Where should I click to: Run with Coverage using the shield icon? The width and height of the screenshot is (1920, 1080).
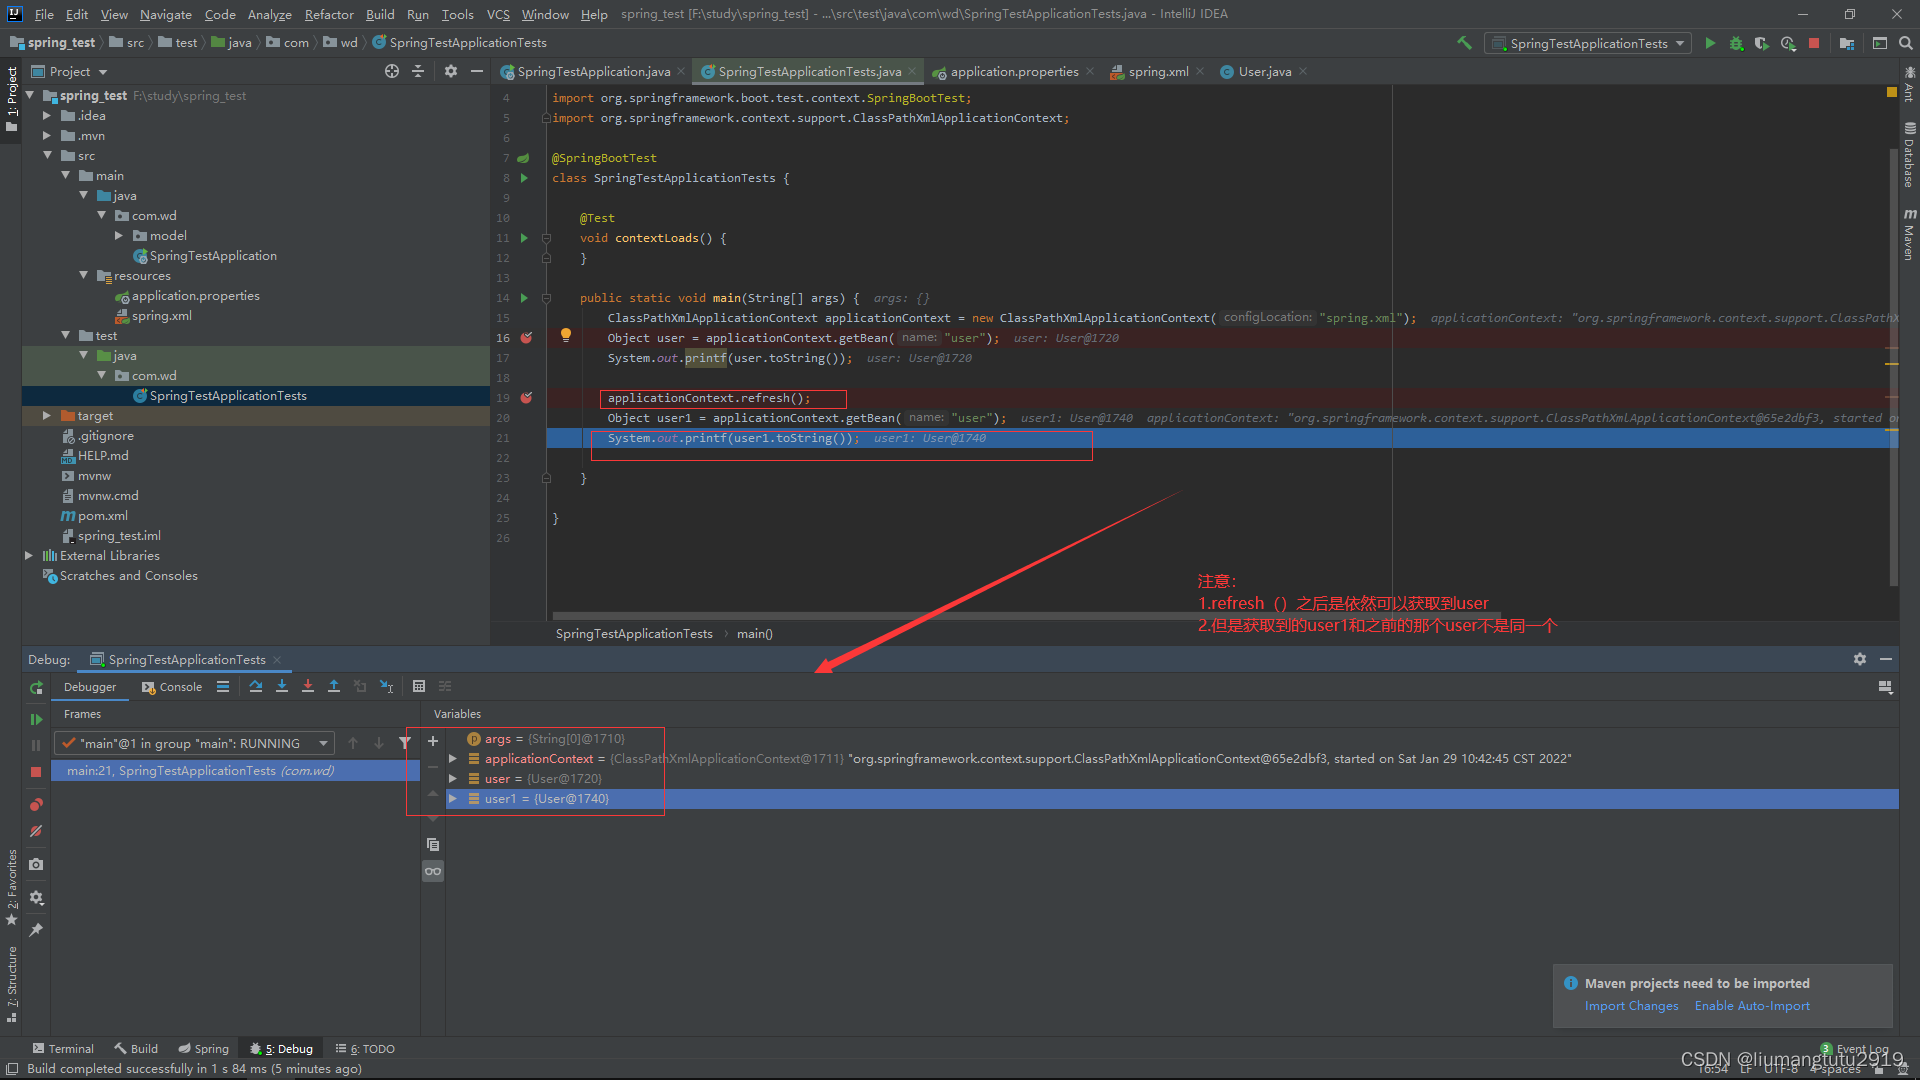[x=1761, y=43]
